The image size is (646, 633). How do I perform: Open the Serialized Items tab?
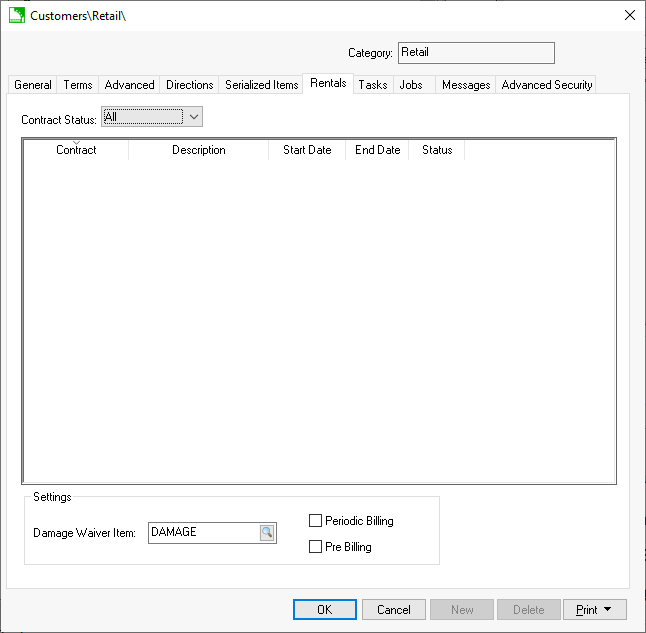pyautogui.click(x=262, y=86)
